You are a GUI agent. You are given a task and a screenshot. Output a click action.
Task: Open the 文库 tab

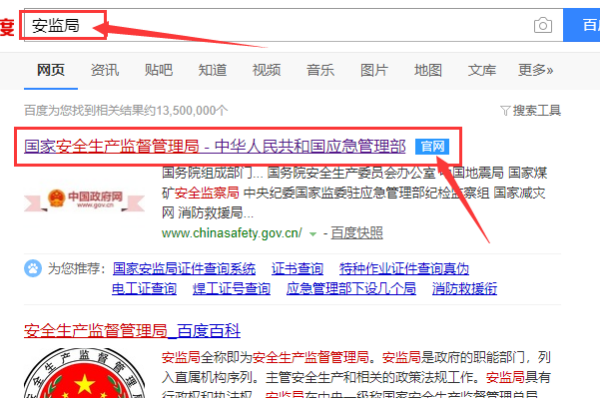click(x=482, y=70)
